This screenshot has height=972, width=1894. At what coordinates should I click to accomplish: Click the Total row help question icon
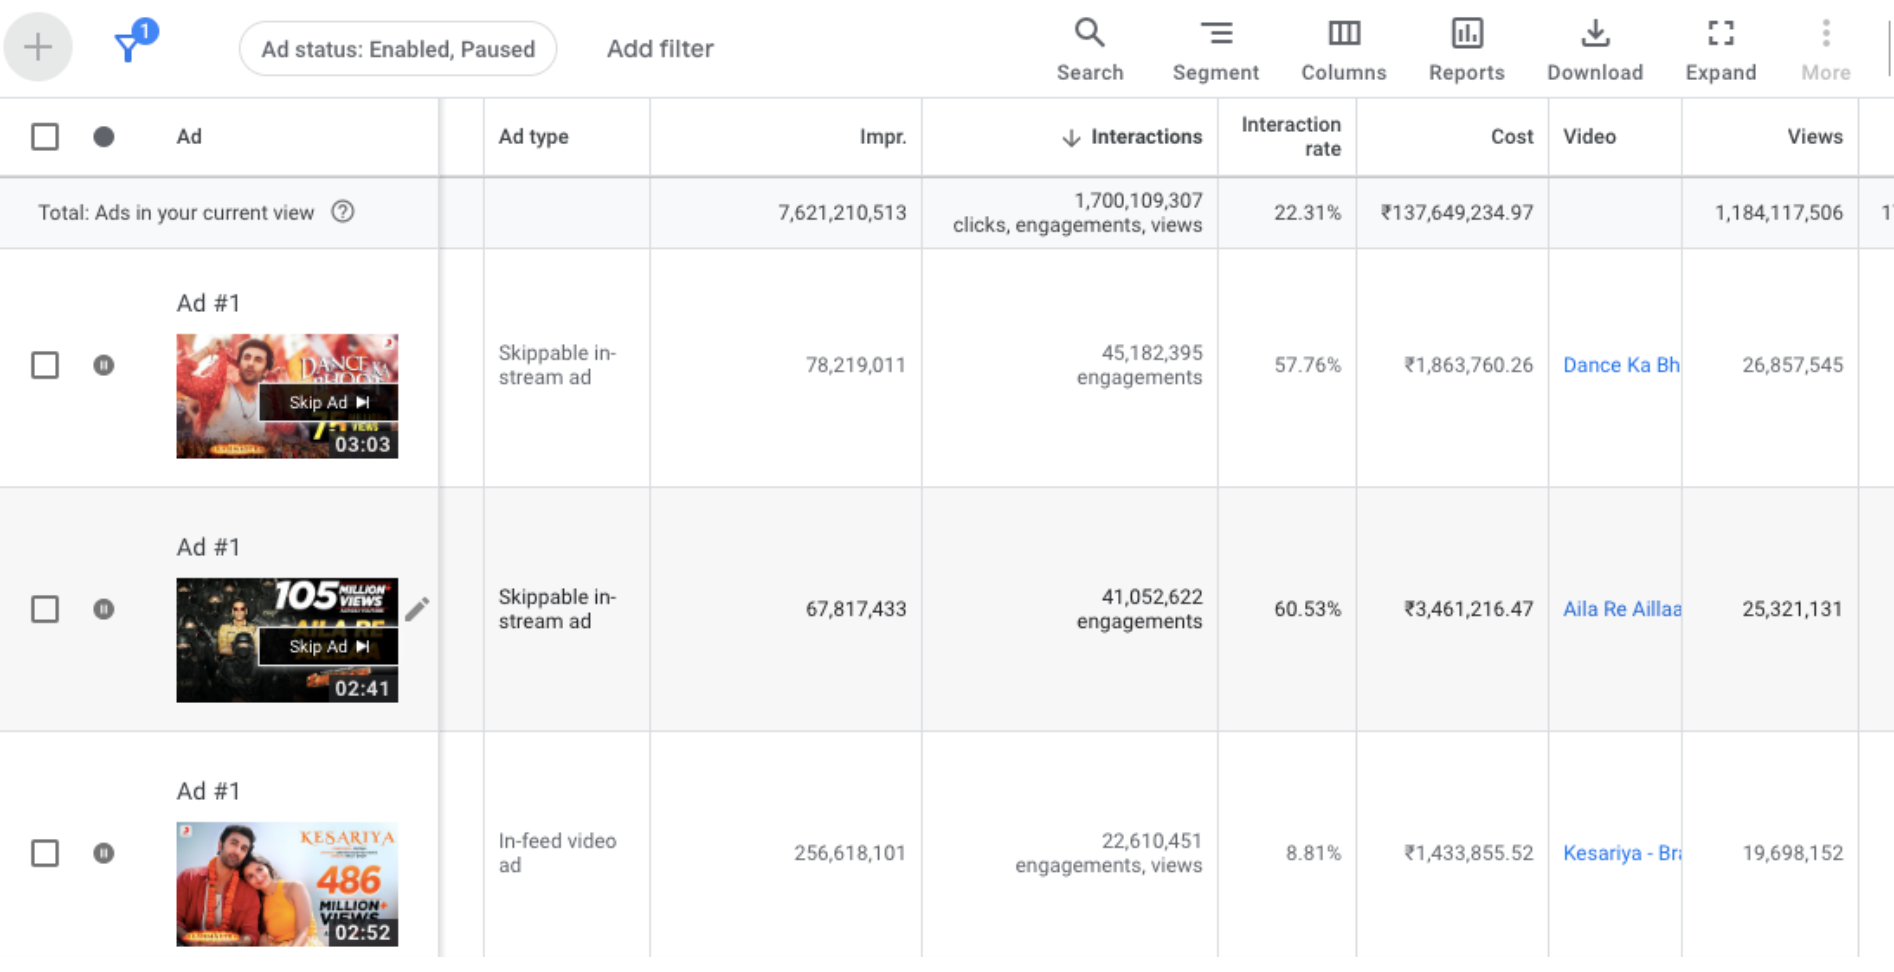tap(342, 212)
